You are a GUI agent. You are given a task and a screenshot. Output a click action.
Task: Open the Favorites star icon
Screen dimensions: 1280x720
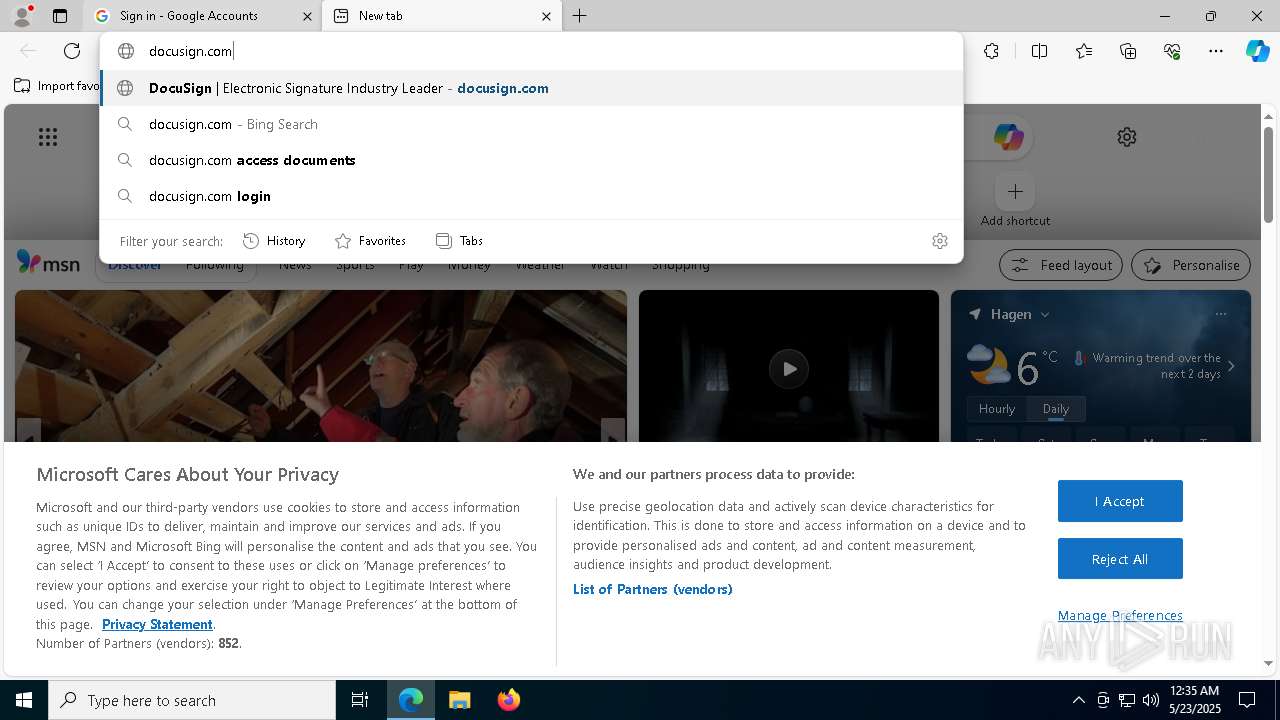[1084, 51]
